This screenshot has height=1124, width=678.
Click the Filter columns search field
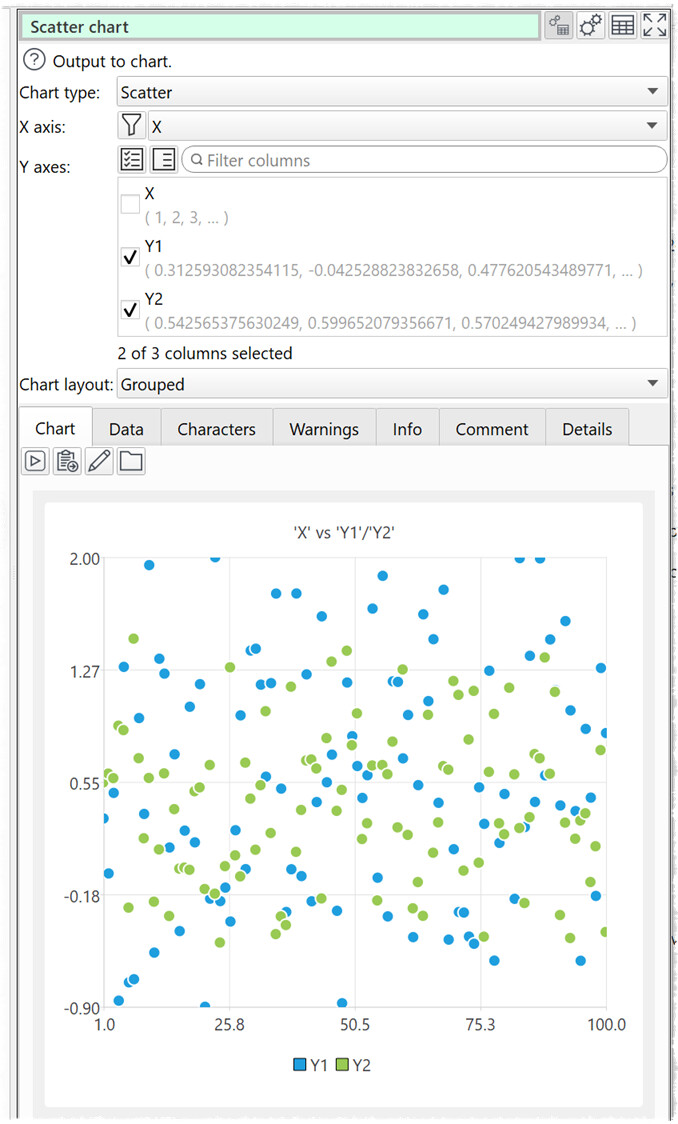coord(425,160)
